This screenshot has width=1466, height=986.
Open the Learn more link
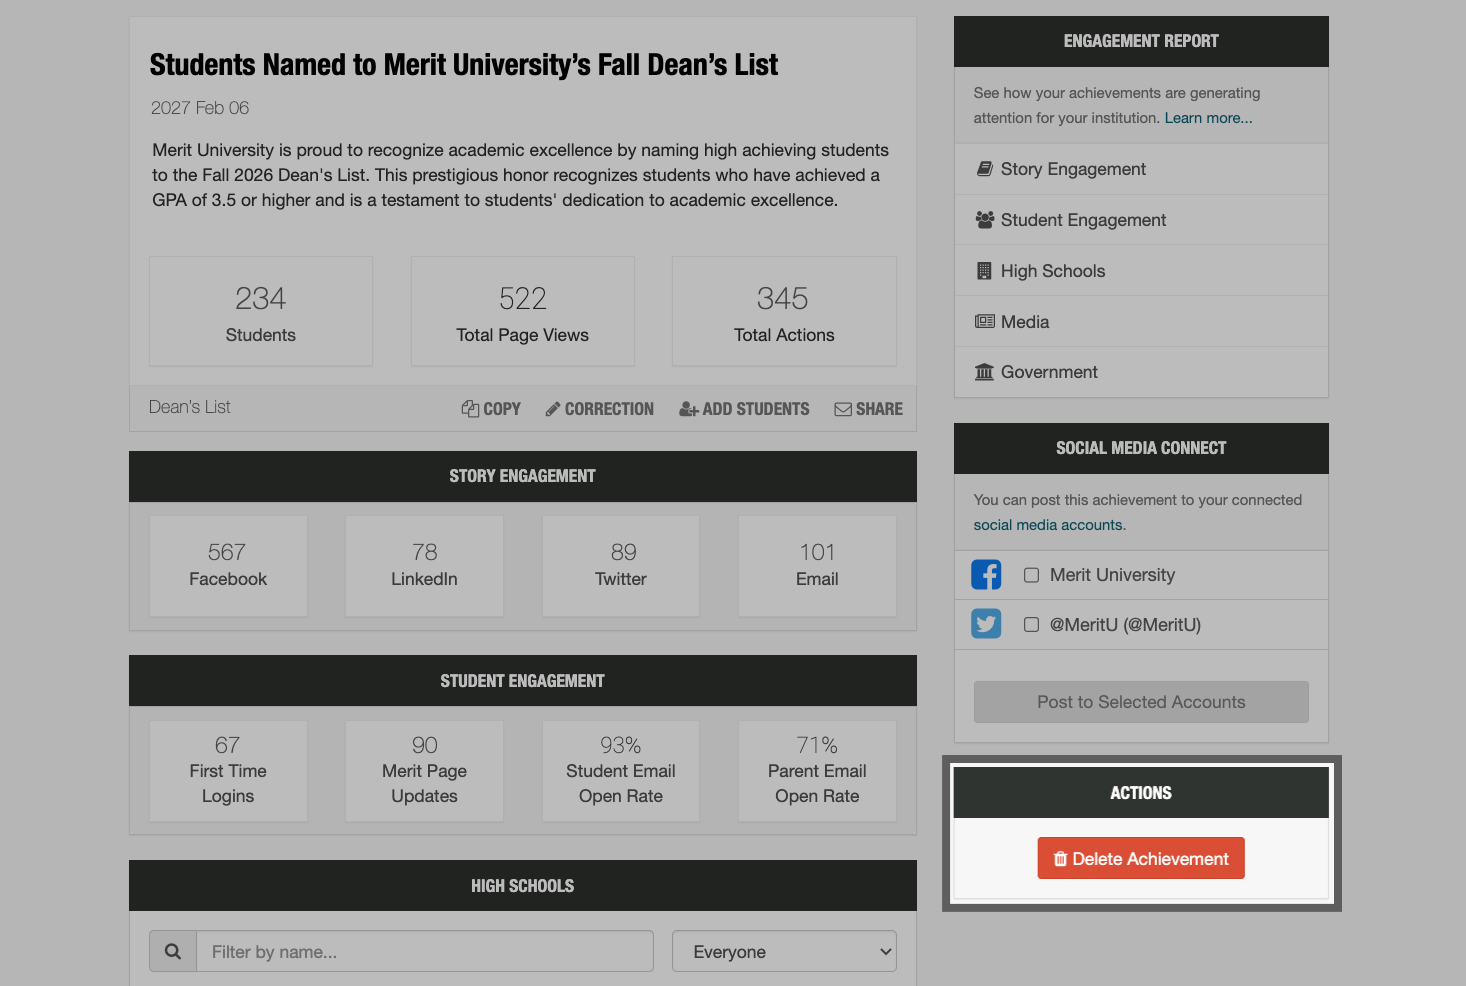coord(1207,117)
